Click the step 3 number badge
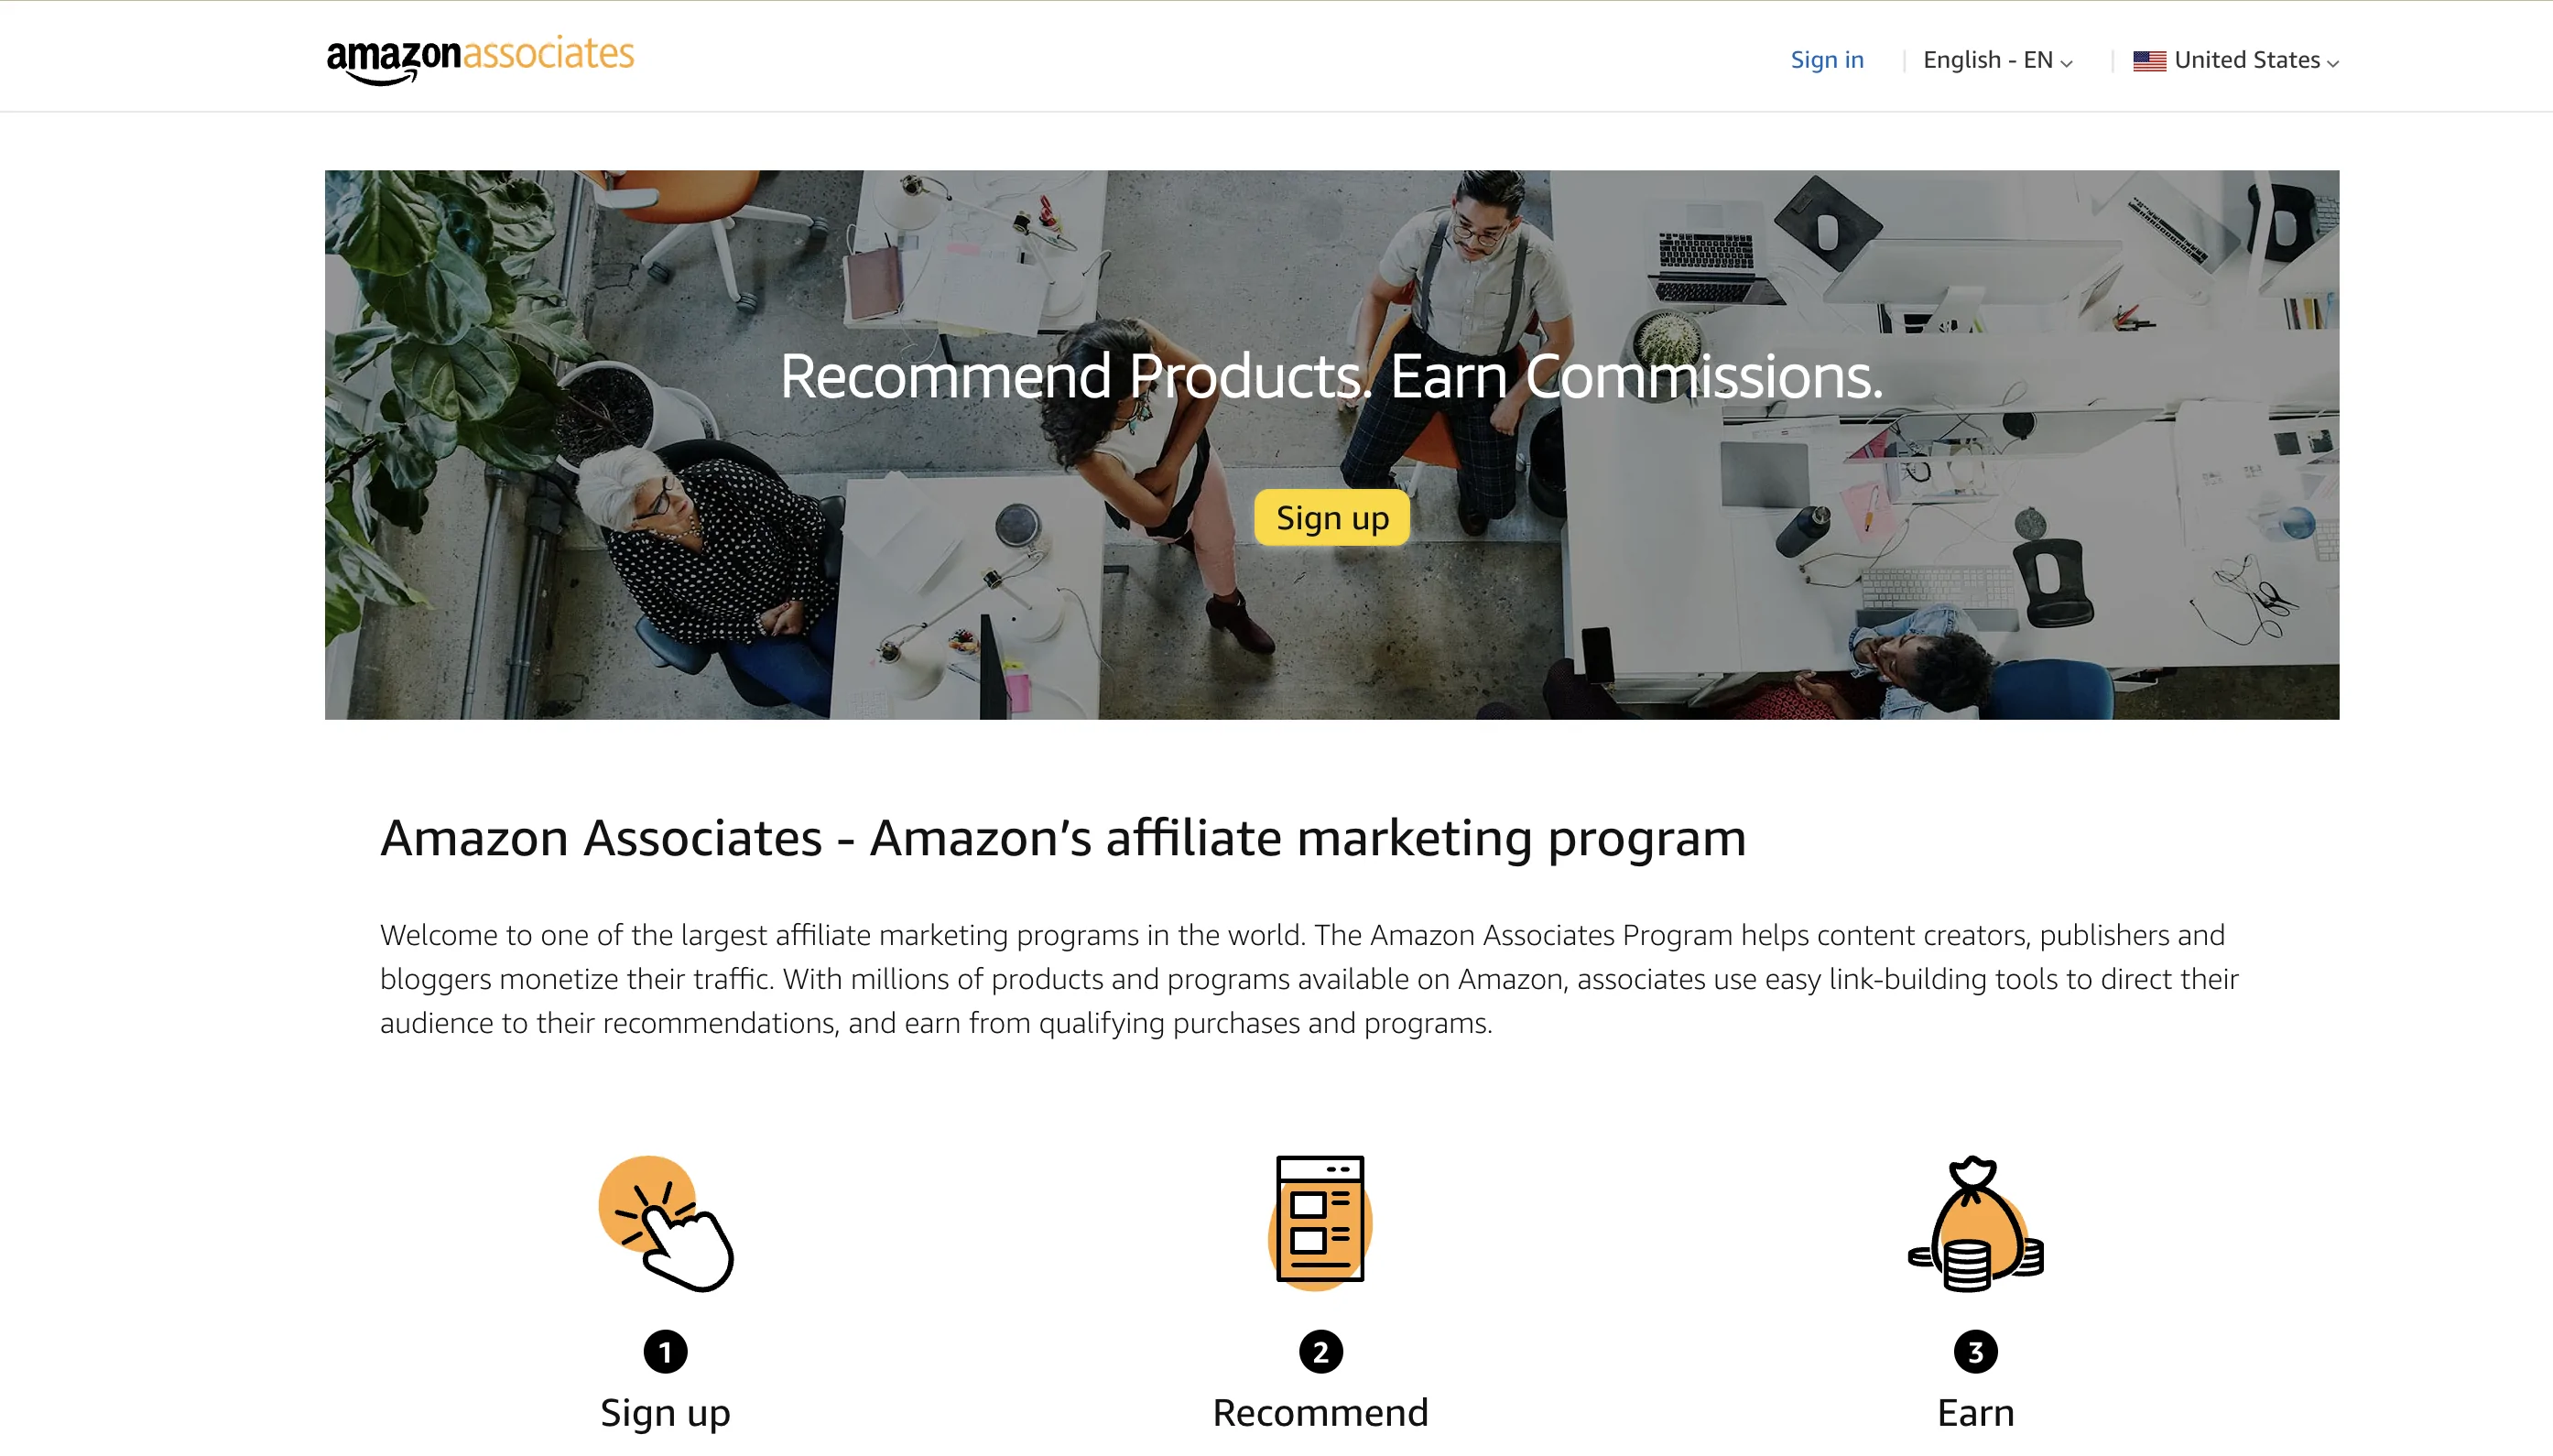The height and width of the screenshot is (1456, 2553). (1975, 1352)
